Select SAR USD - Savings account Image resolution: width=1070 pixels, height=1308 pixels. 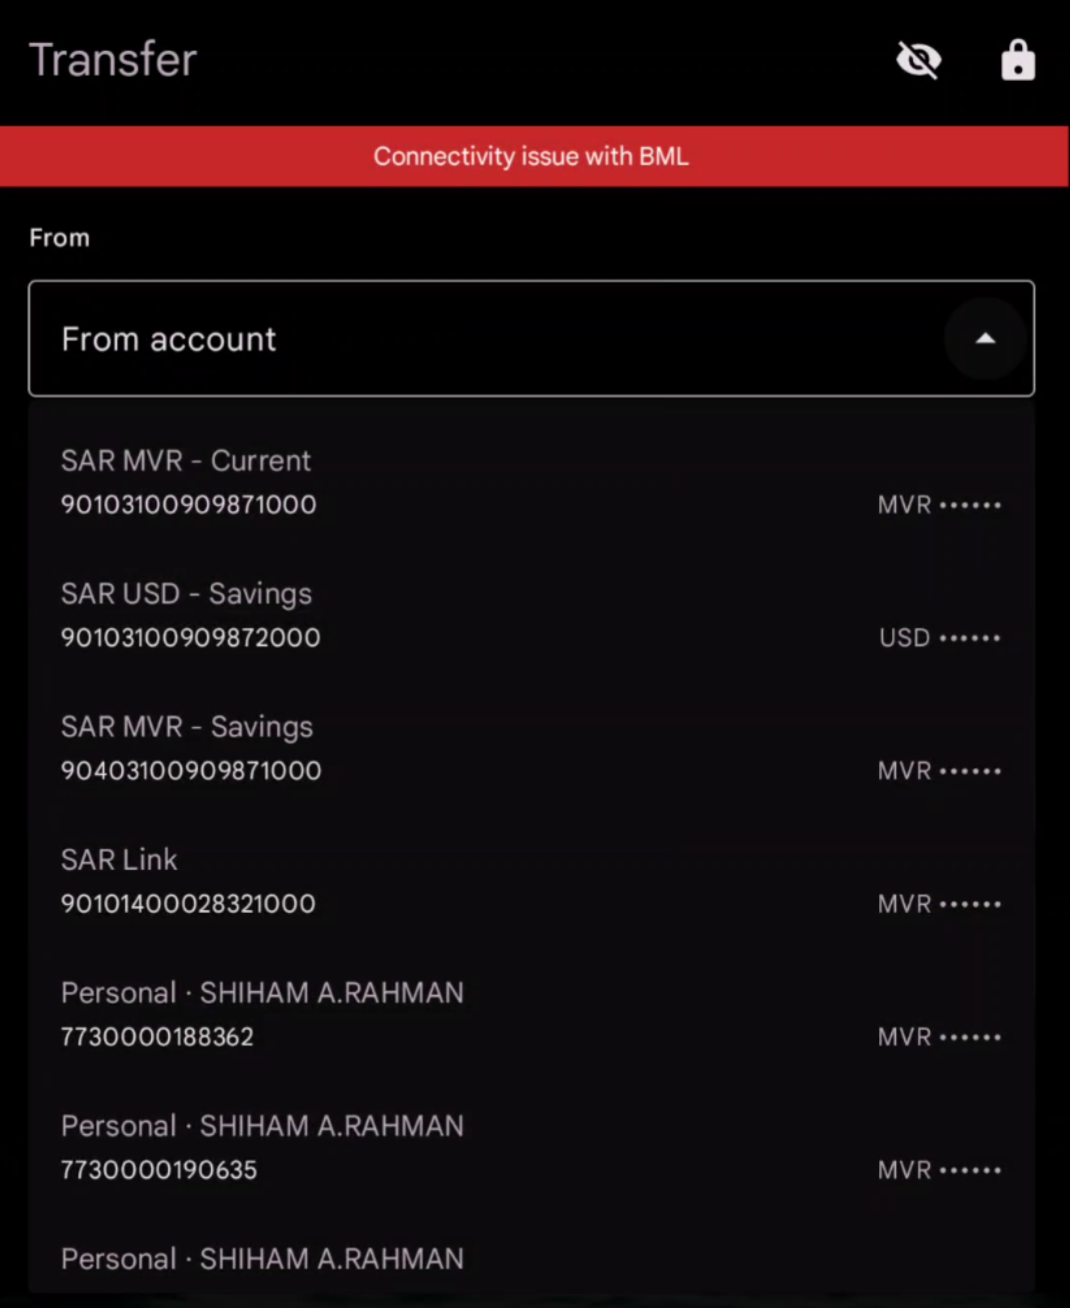click(x=531, y=615)
